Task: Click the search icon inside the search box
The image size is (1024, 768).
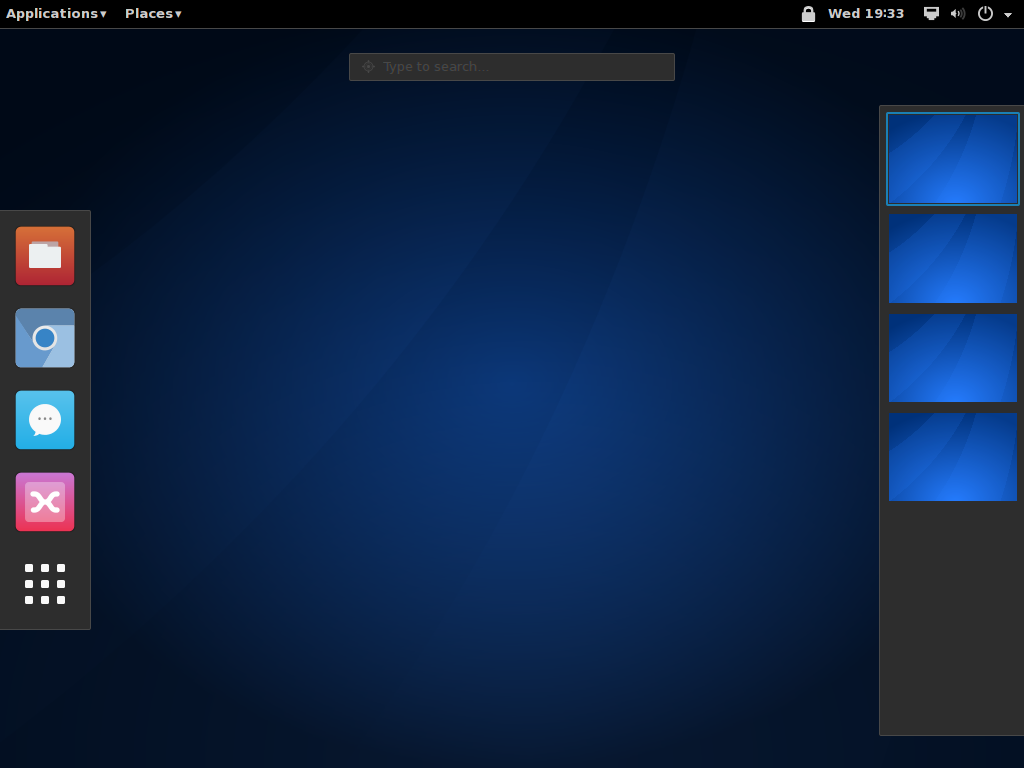Action: click(x=368, y=66)
